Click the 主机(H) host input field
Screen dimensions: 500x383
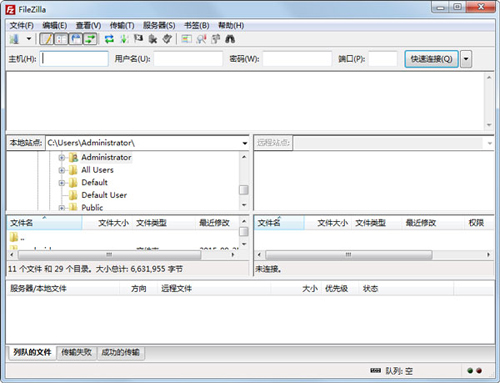(x=74, y=59)
